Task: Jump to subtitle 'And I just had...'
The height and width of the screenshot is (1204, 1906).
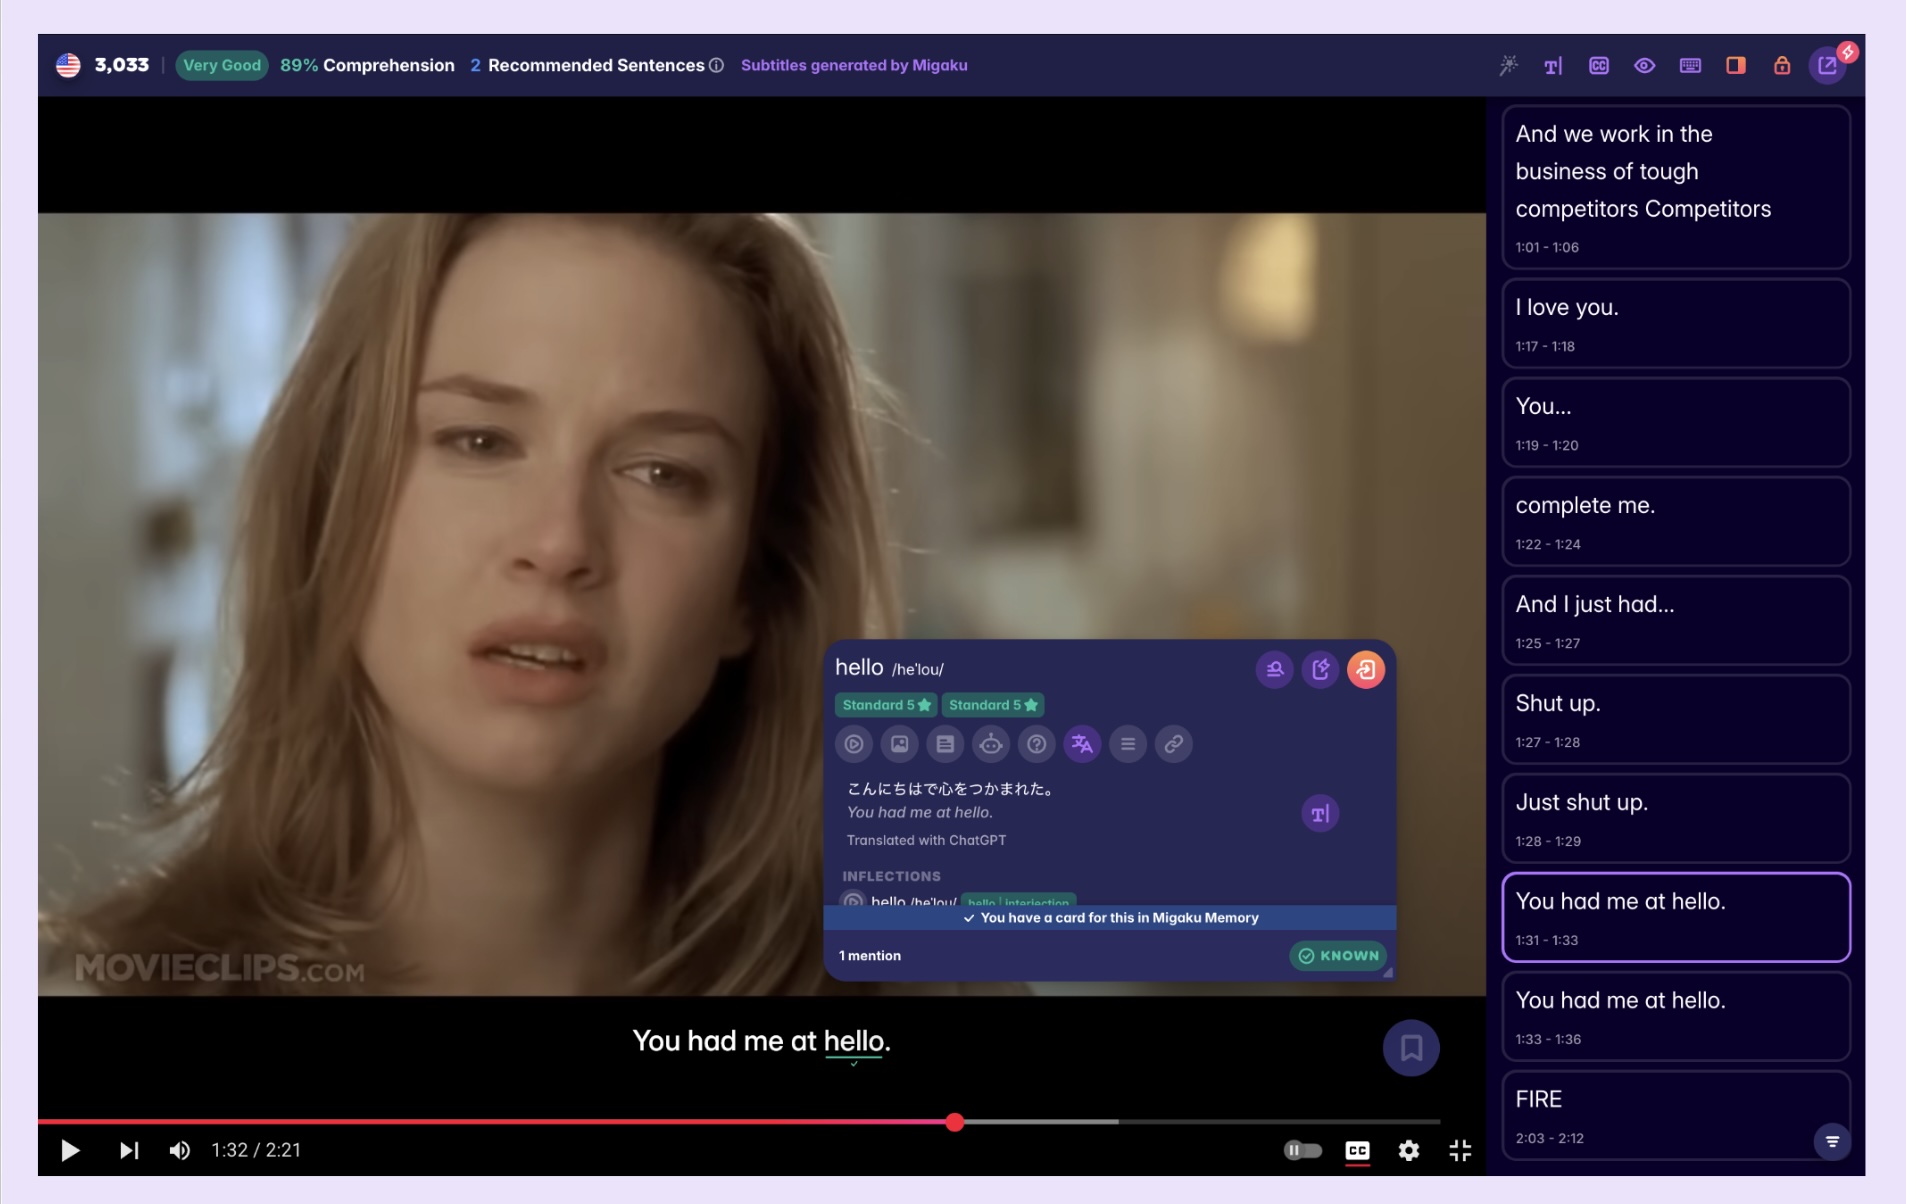Action: click(1676, 620)
